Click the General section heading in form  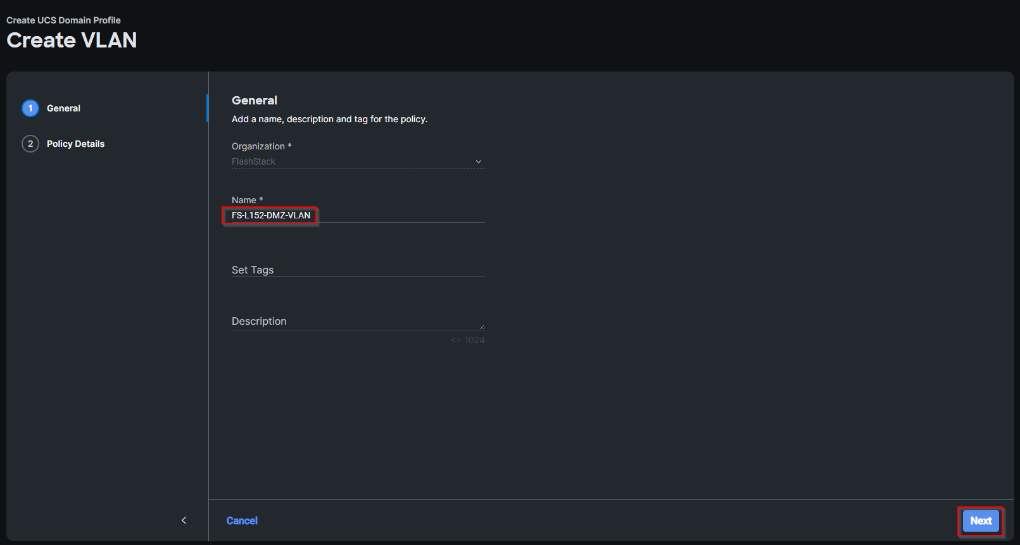point(254,100)
